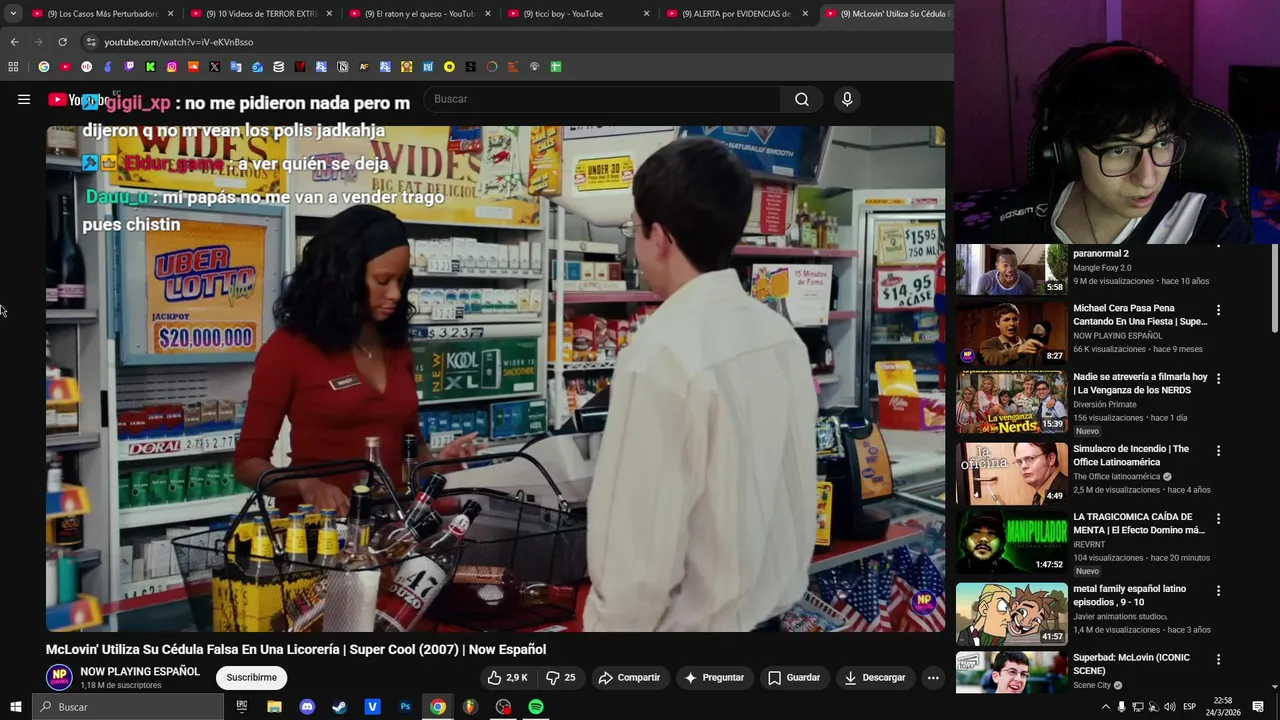Open the Twitch bookmark
The width and height of the screenshot is (1280, 720).
point(129,67)
